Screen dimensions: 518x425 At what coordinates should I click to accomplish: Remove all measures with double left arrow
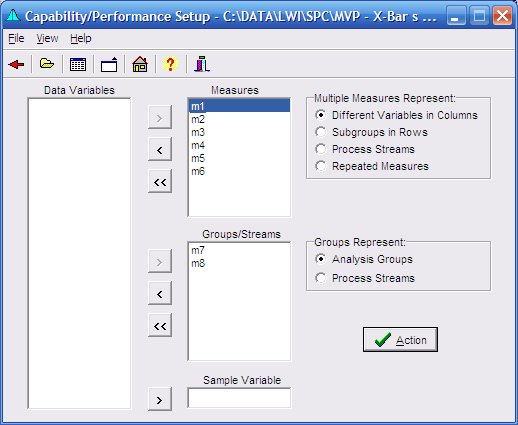click(x=160, y=181)
